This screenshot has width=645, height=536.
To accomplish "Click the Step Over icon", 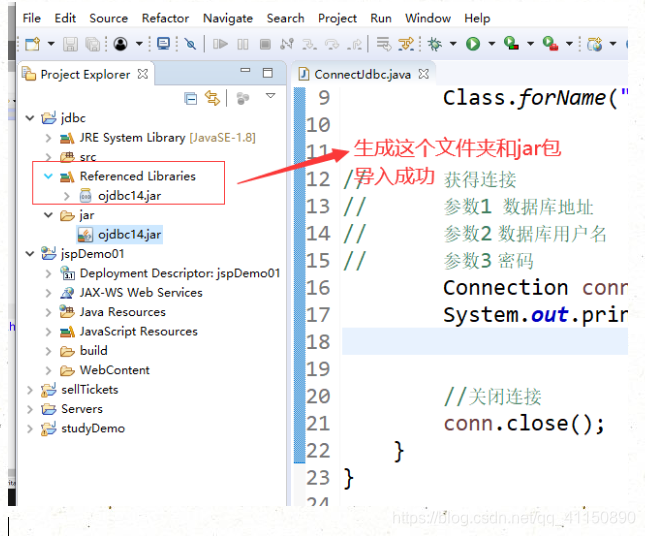I will pyautogui.click(x=332, y=44).
